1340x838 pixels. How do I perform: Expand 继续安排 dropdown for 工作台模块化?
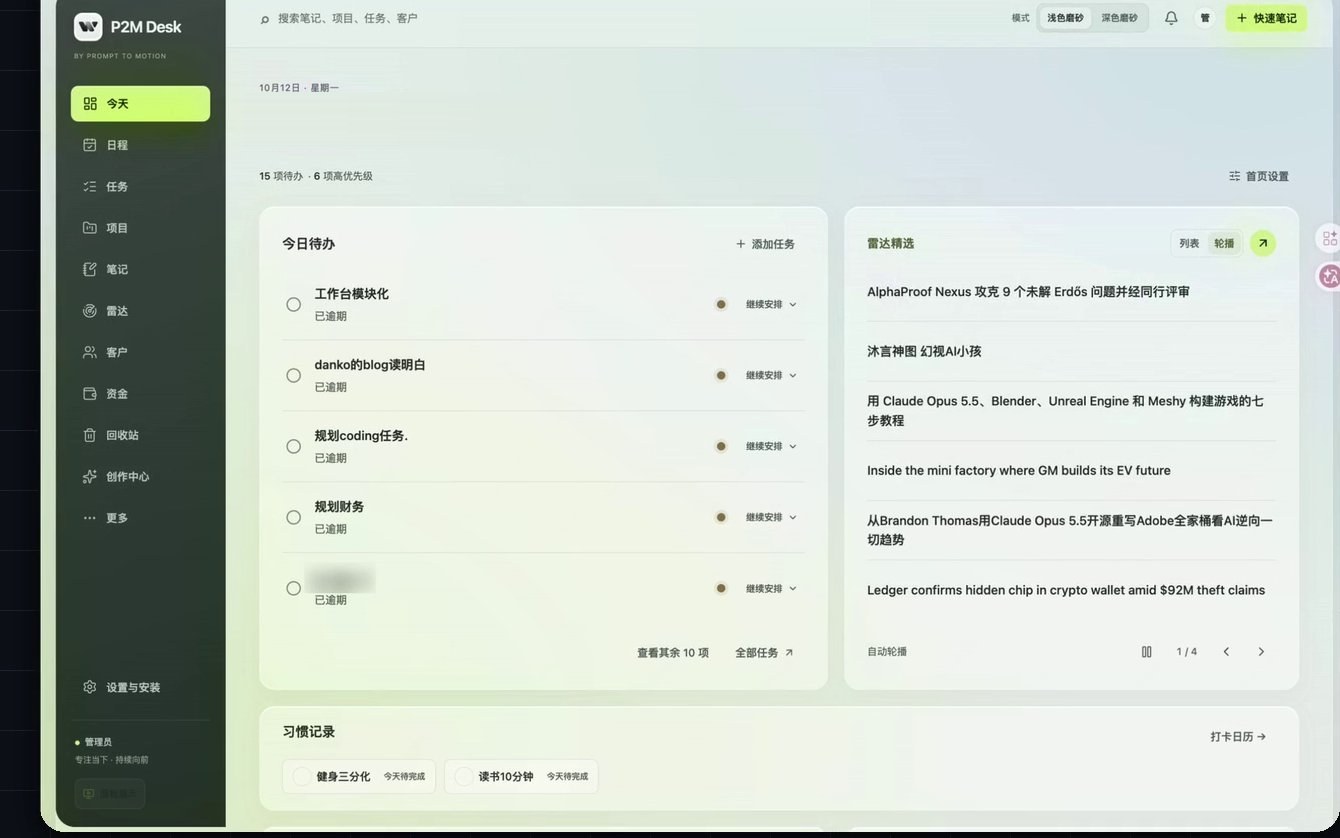[771, 305]
